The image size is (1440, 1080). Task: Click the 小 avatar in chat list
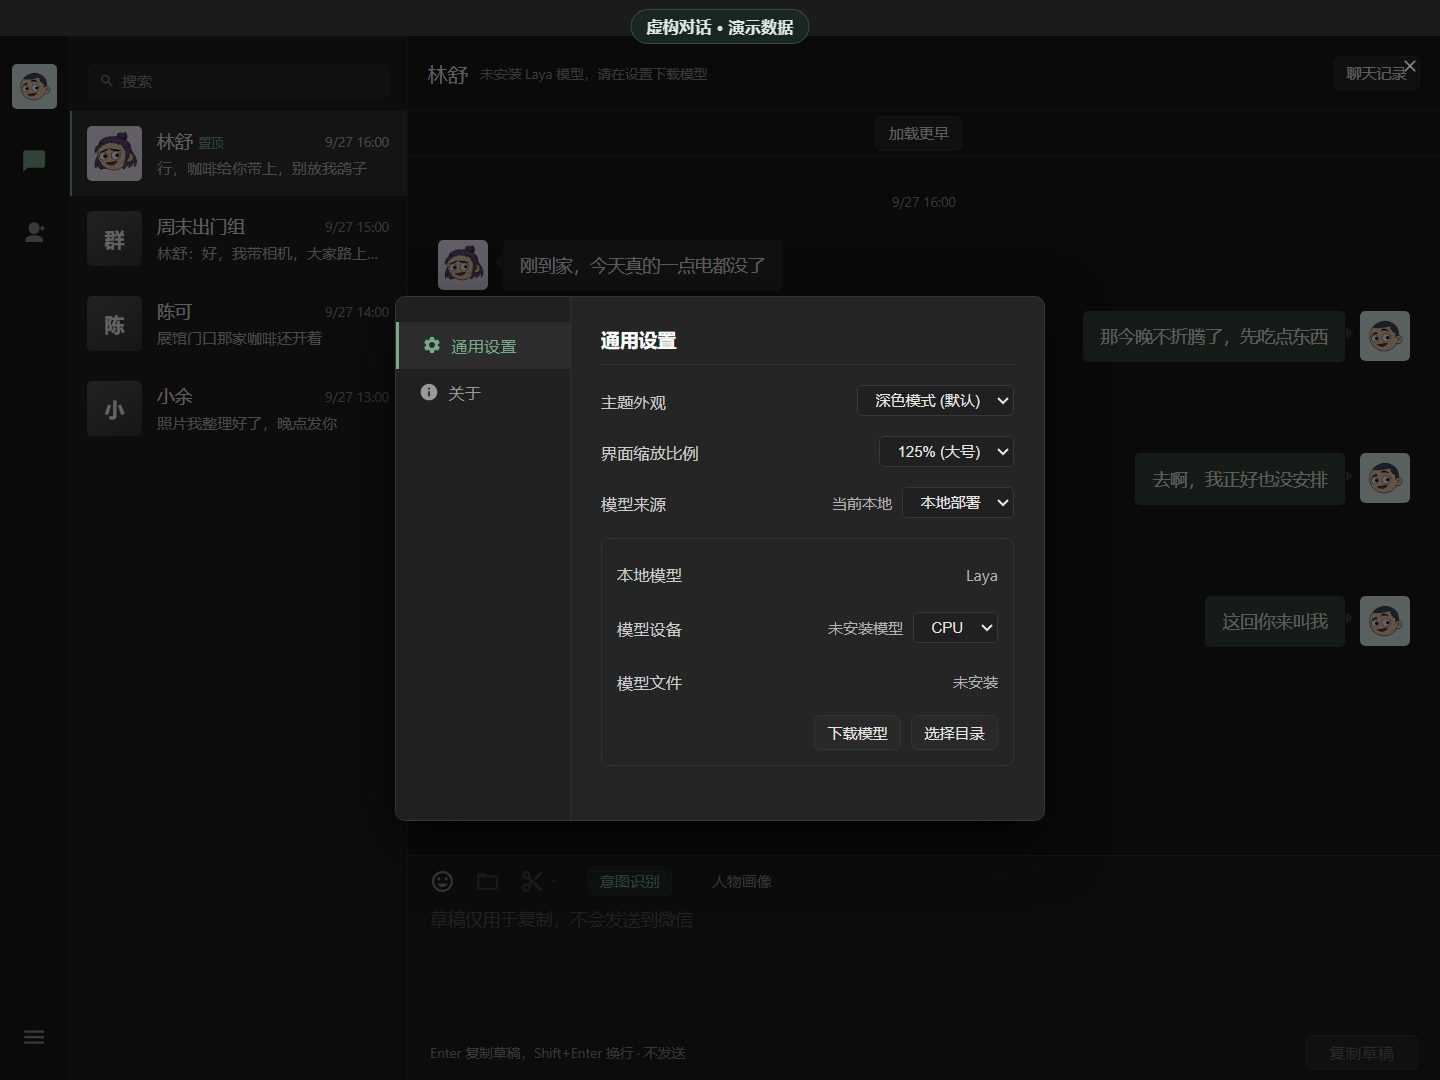(114, 409)
